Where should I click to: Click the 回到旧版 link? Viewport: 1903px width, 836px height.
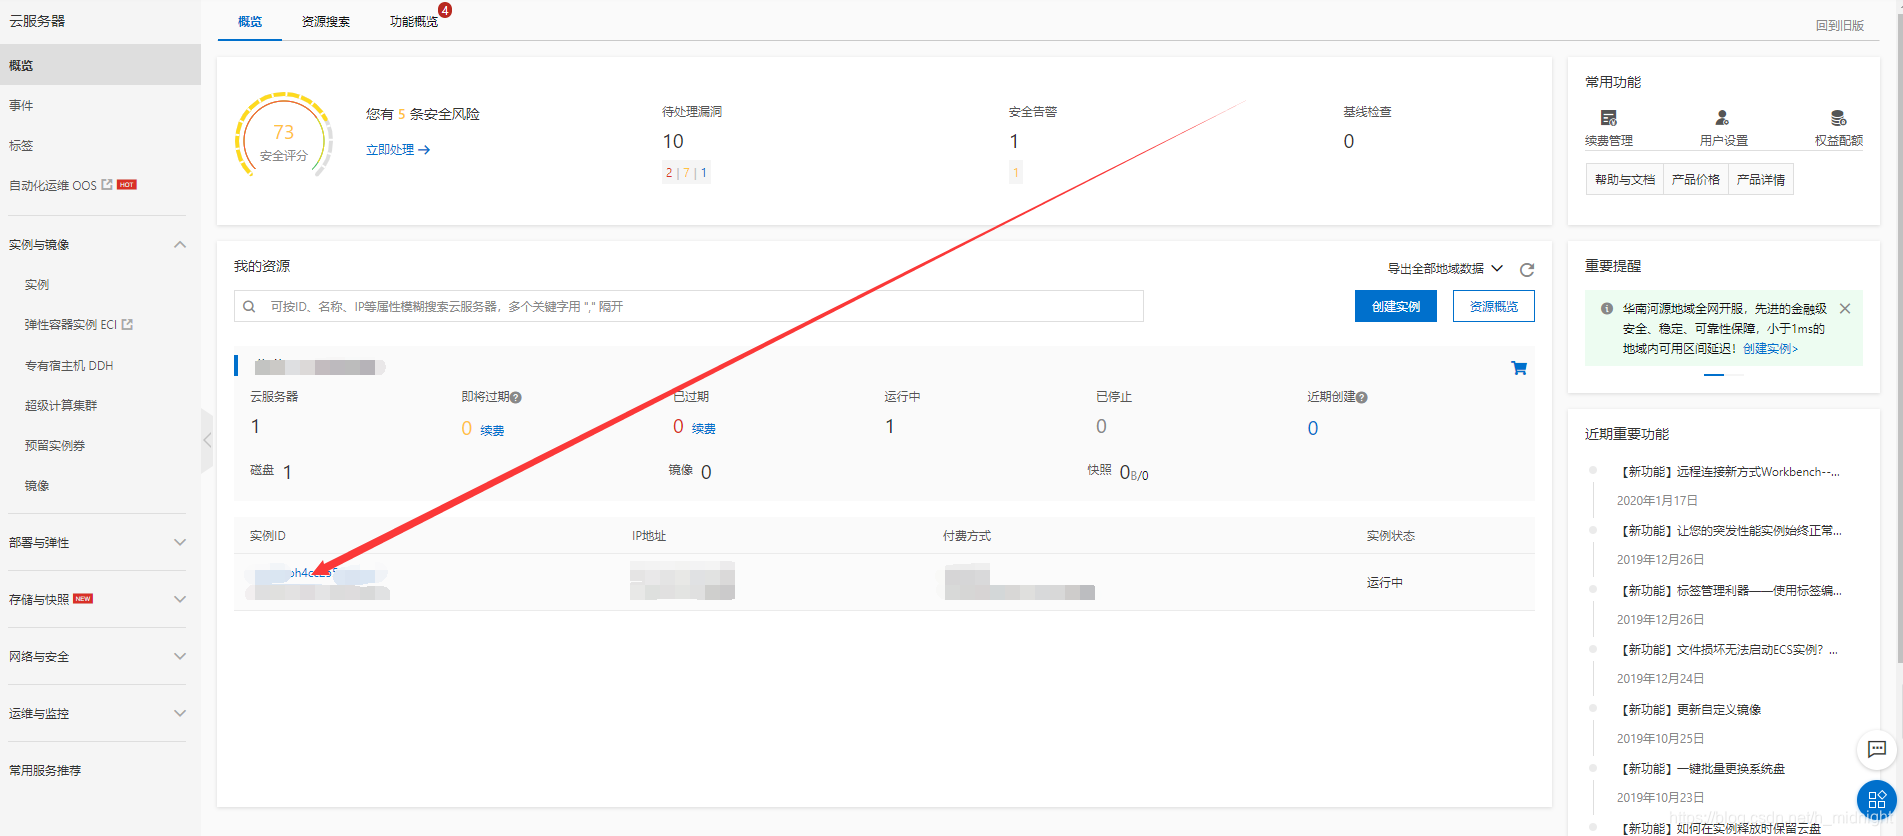(1840, 26)
